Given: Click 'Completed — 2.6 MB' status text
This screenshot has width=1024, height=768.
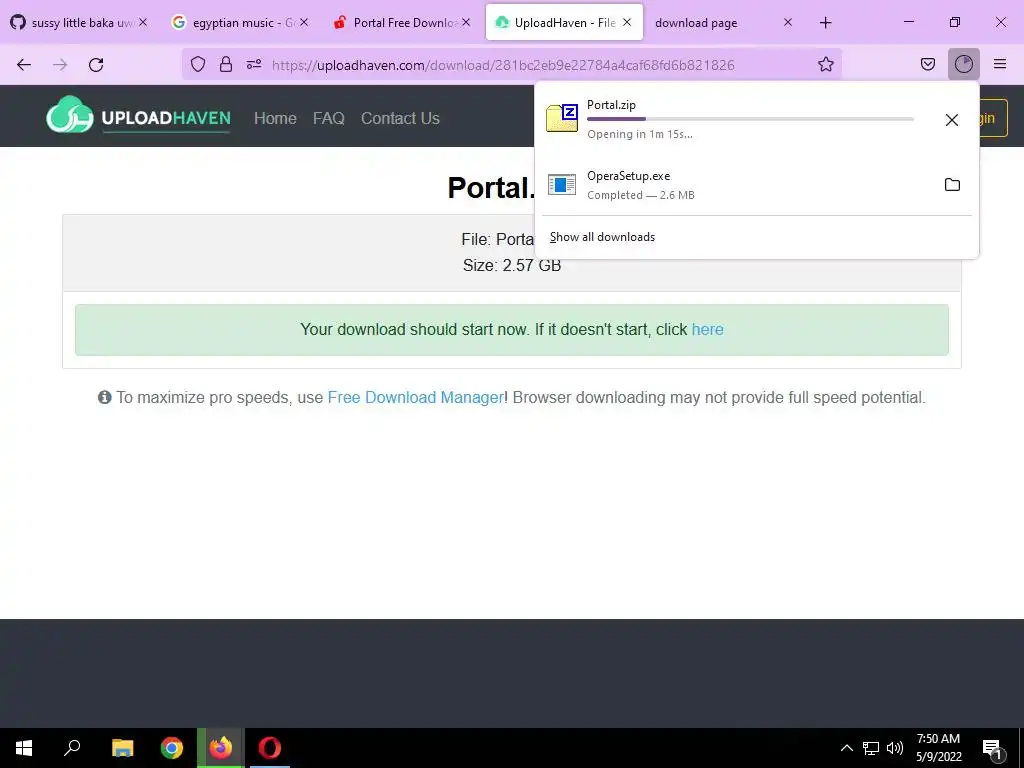Looking at the screenshot, I should (641, 195).
